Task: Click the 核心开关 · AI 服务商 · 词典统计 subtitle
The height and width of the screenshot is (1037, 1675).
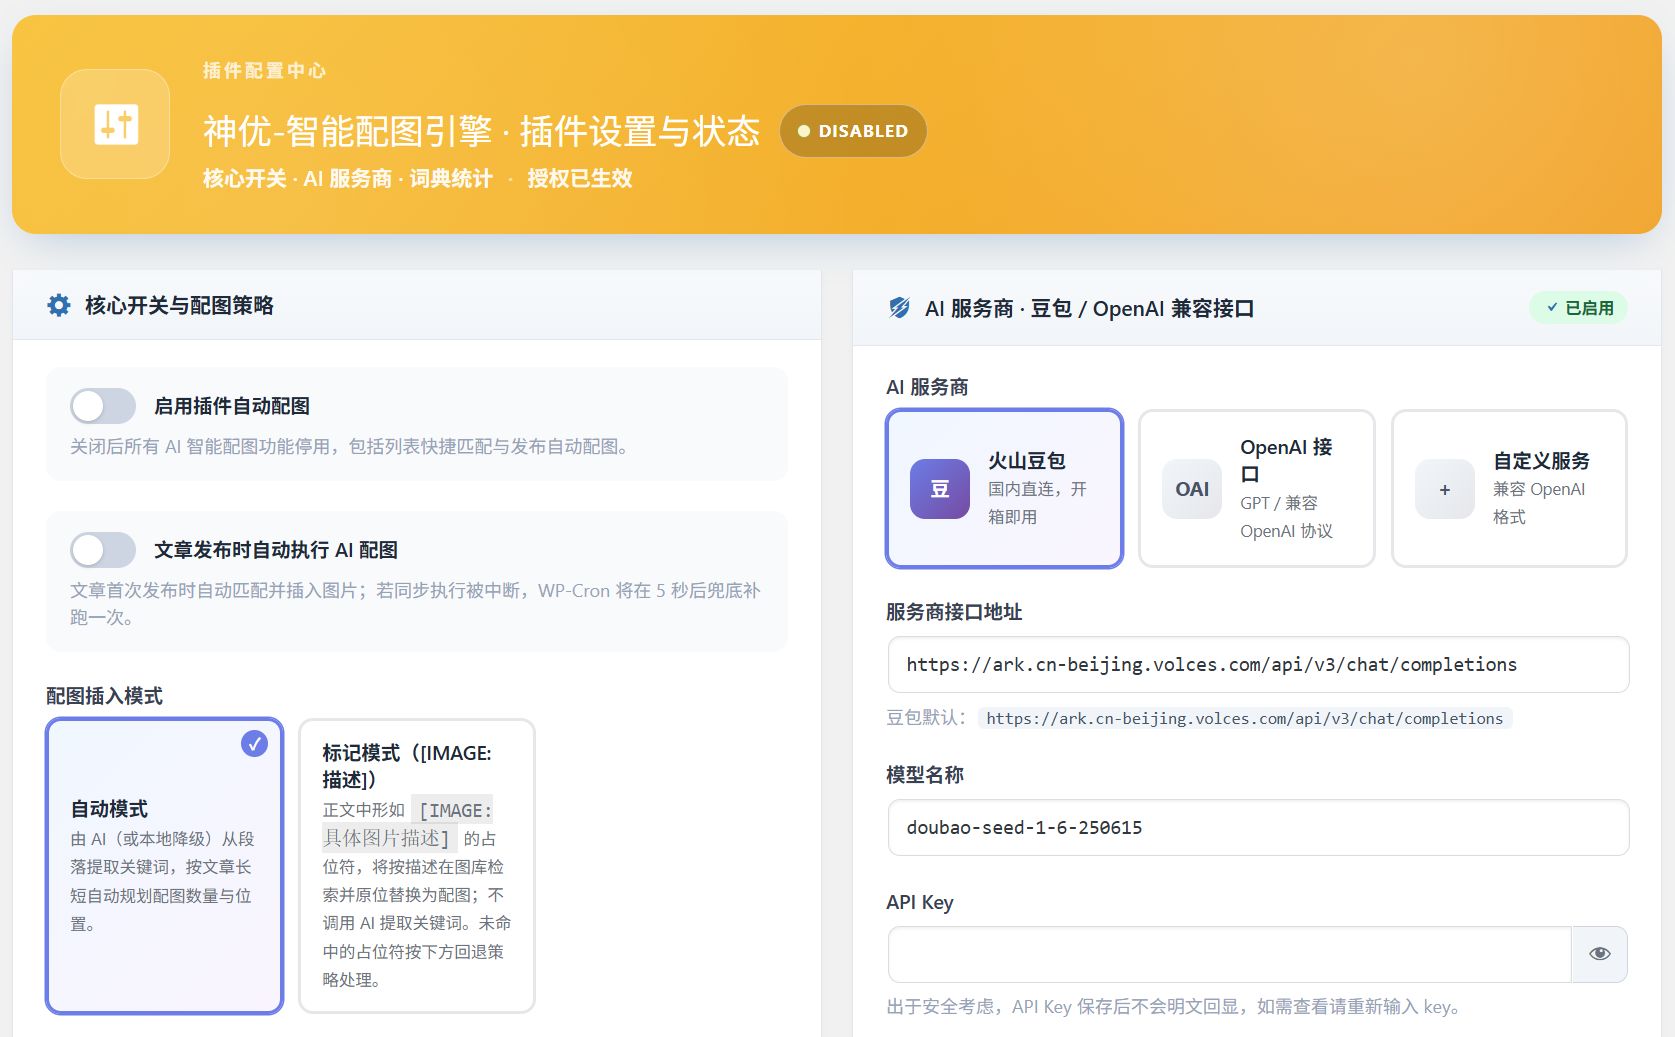Action: point(348,179)
